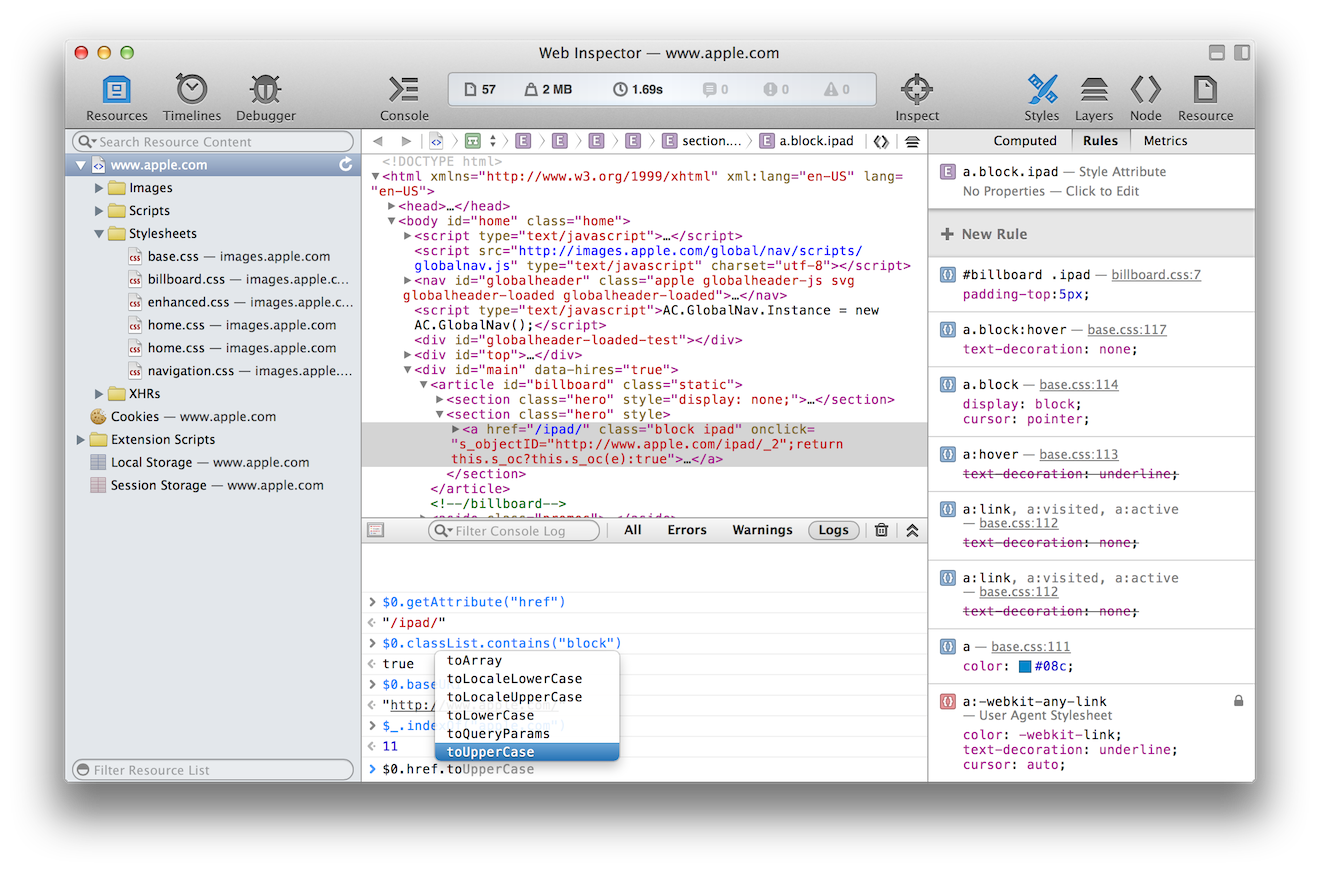Select toUpperCase from the autocomplete list
This screenshot has width=1320, height=872.
490,751
